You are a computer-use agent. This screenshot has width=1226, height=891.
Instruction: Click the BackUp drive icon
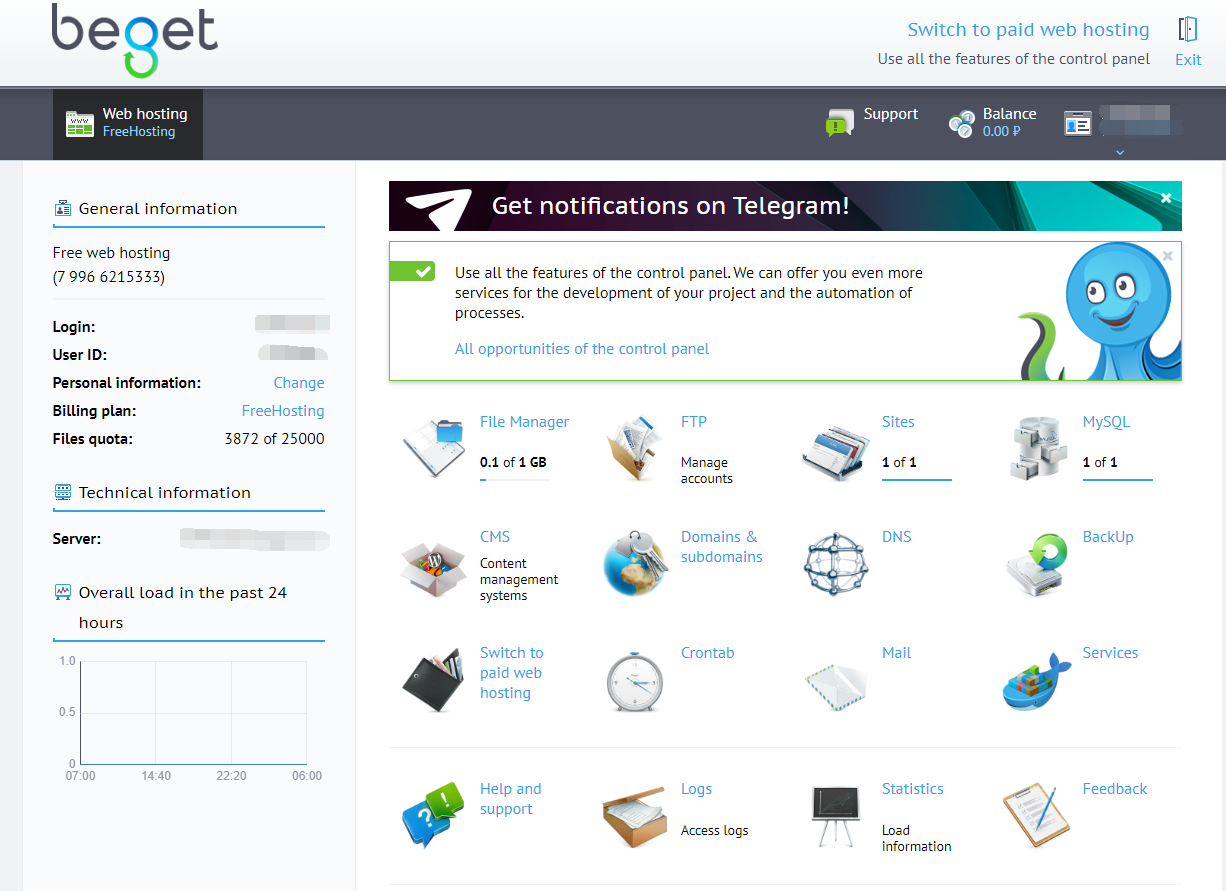click(1037, 564)
